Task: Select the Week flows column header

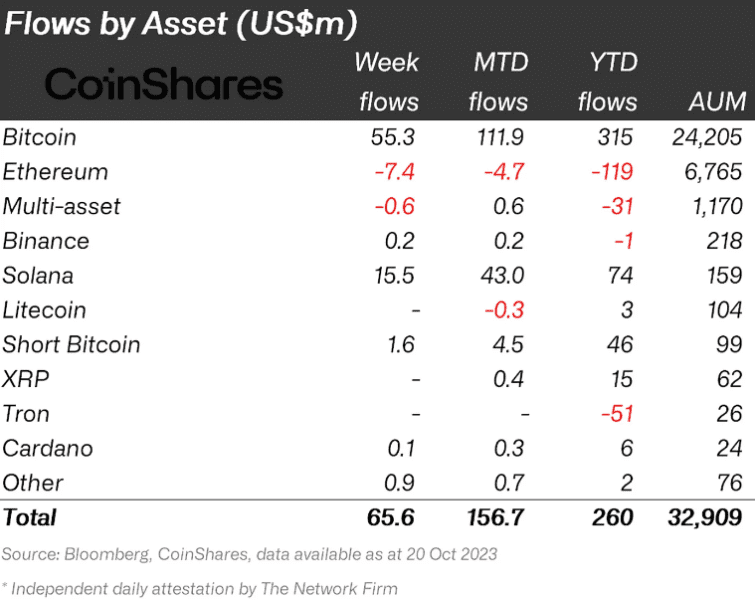Action: click(387, 82)
